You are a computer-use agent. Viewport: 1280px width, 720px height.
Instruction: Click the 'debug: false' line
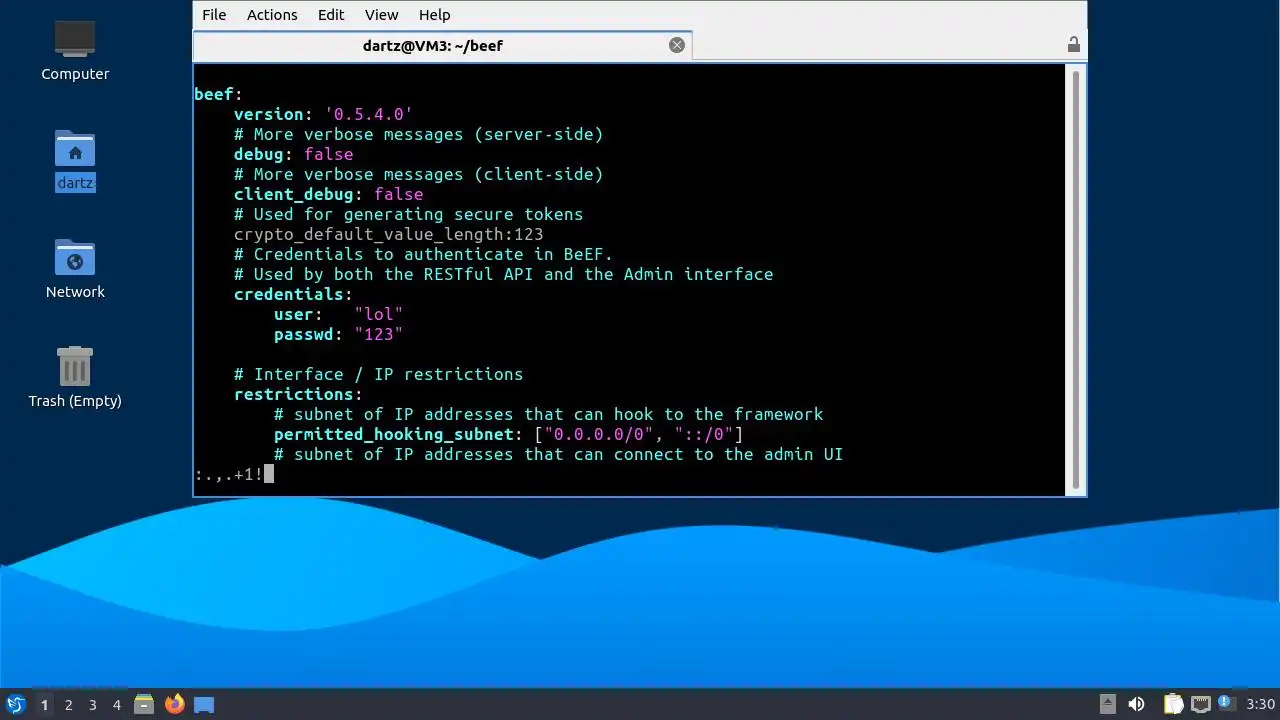[293, 154]
